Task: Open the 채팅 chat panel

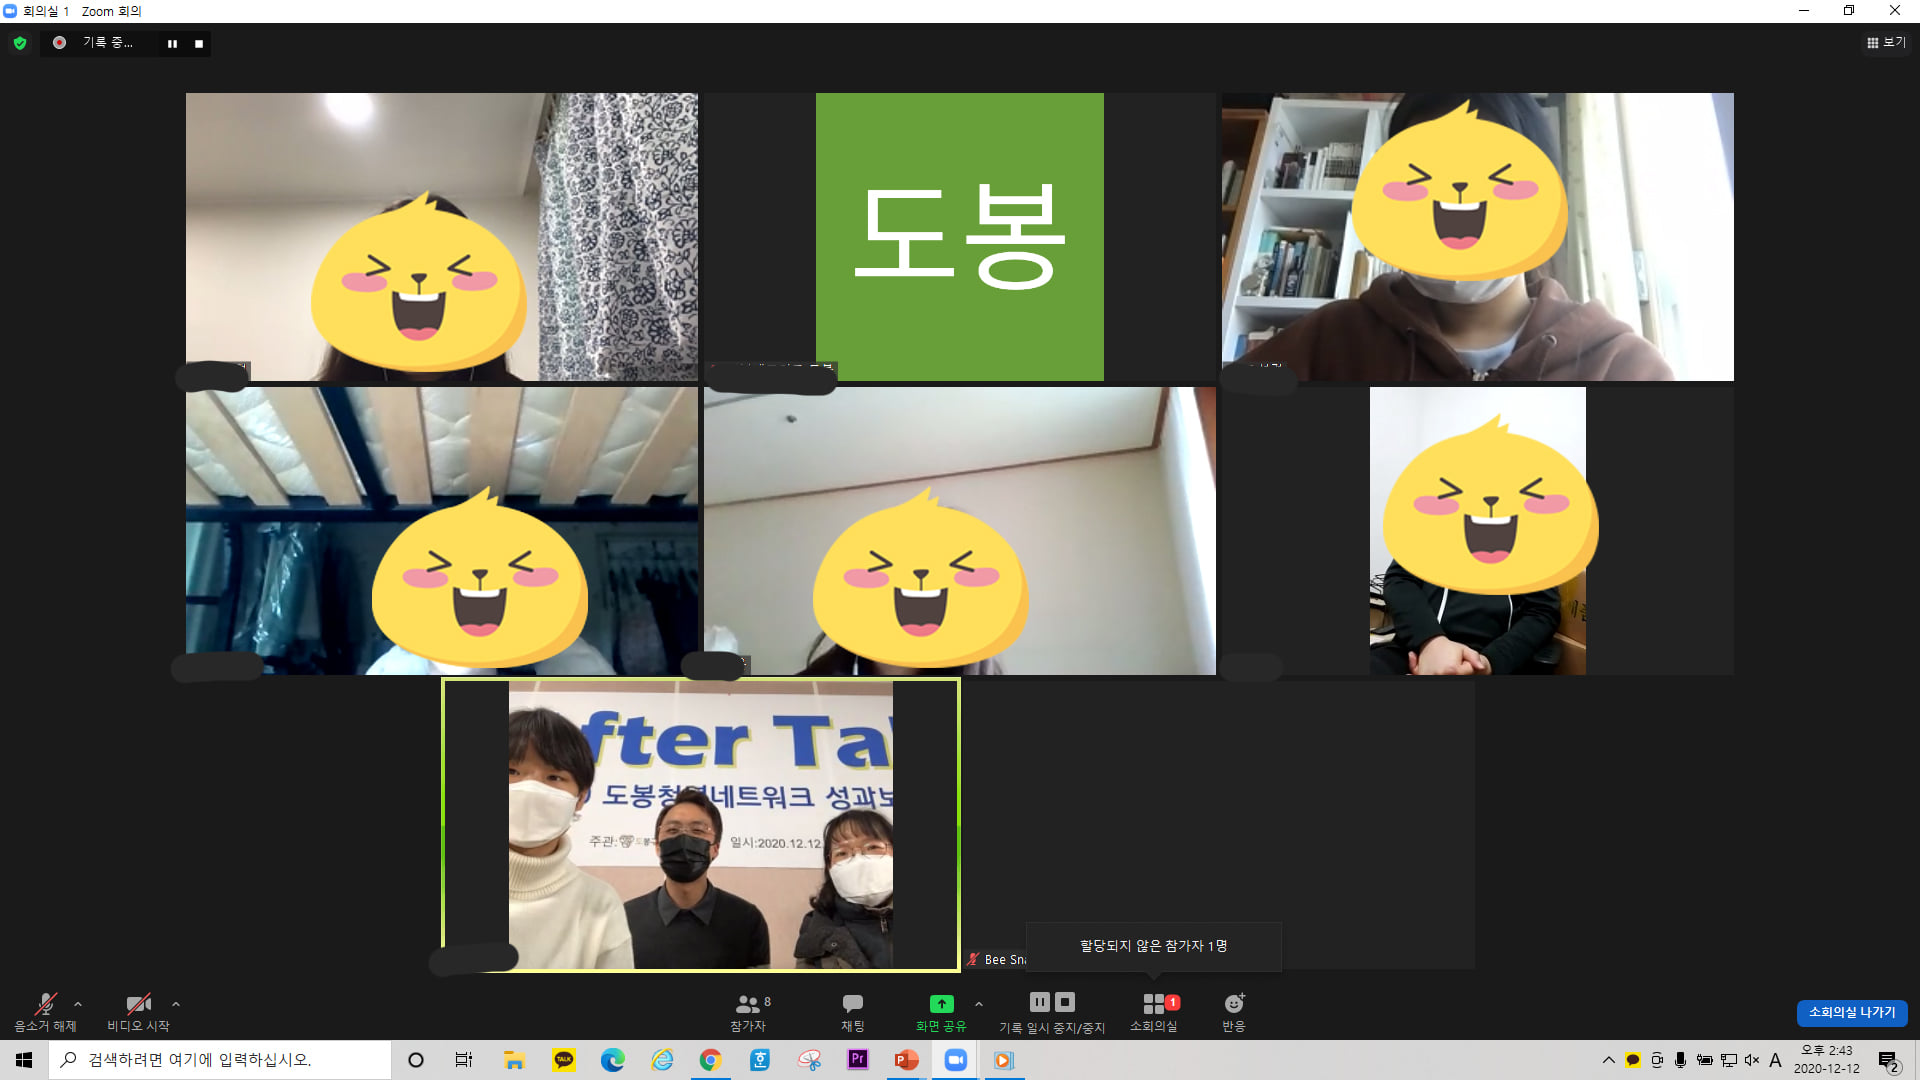Action: [852, 1012]
